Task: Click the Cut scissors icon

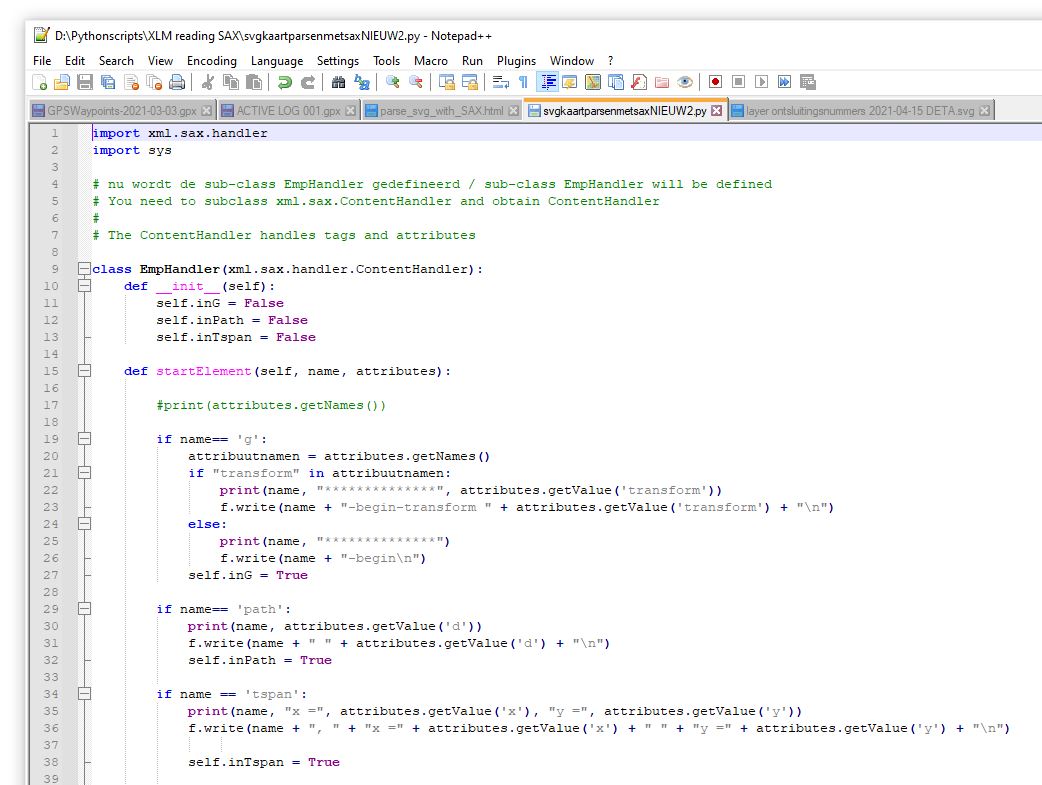Action: click(208, 82)
